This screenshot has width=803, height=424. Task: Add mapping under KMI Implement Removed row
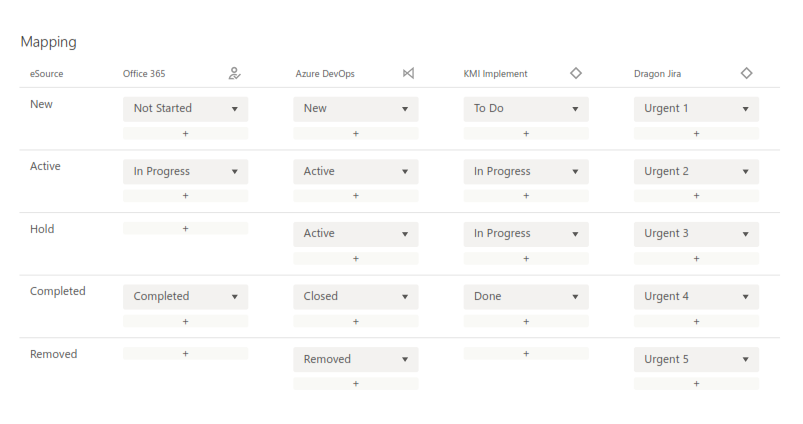pyautogui.click(x=526, y=353)
